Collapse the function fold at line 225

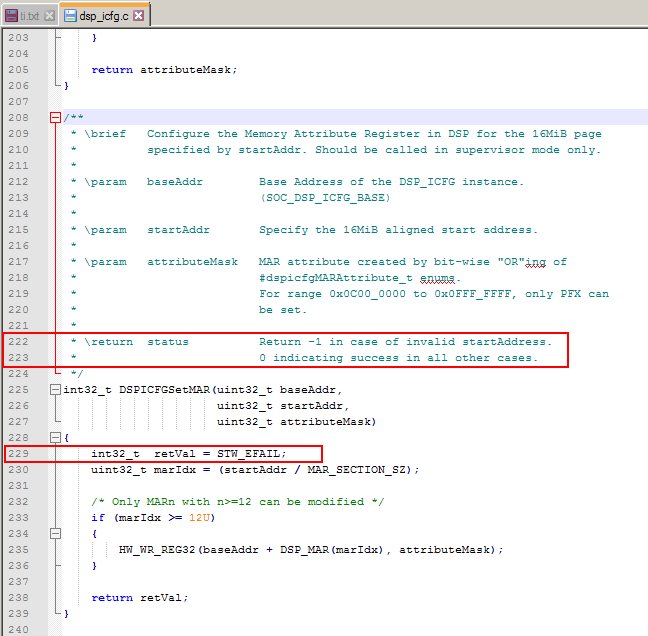click(x=55, y=390)
